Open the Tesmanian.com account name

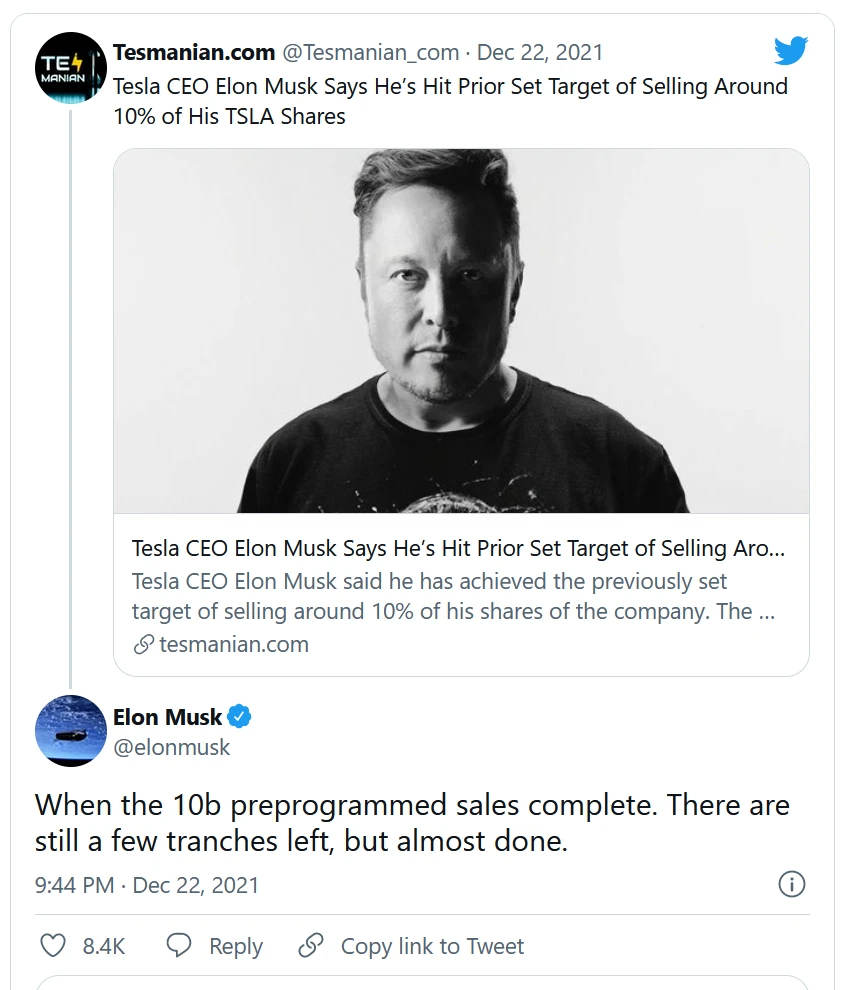pyautogui.click(x=194, y=52)
